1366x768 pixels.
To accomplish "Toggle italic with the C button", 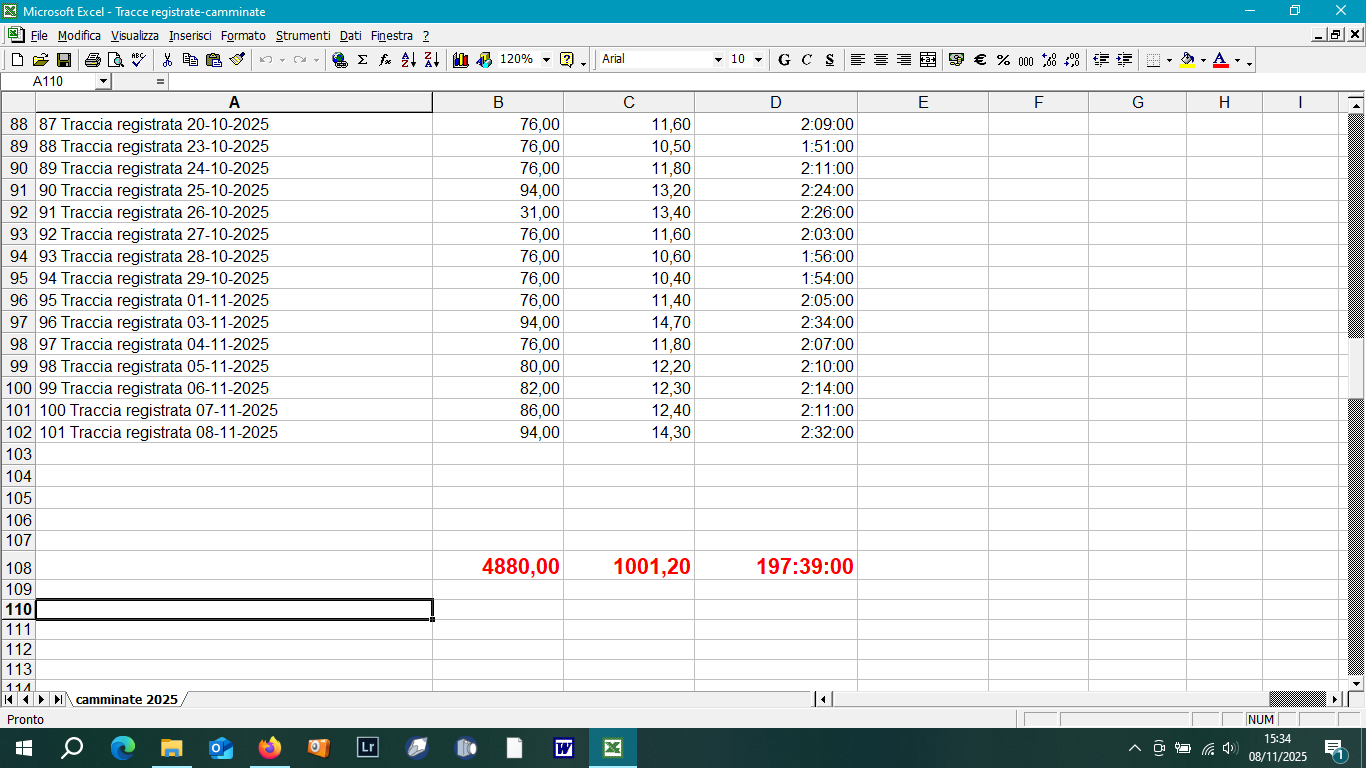I will point(807,60).
